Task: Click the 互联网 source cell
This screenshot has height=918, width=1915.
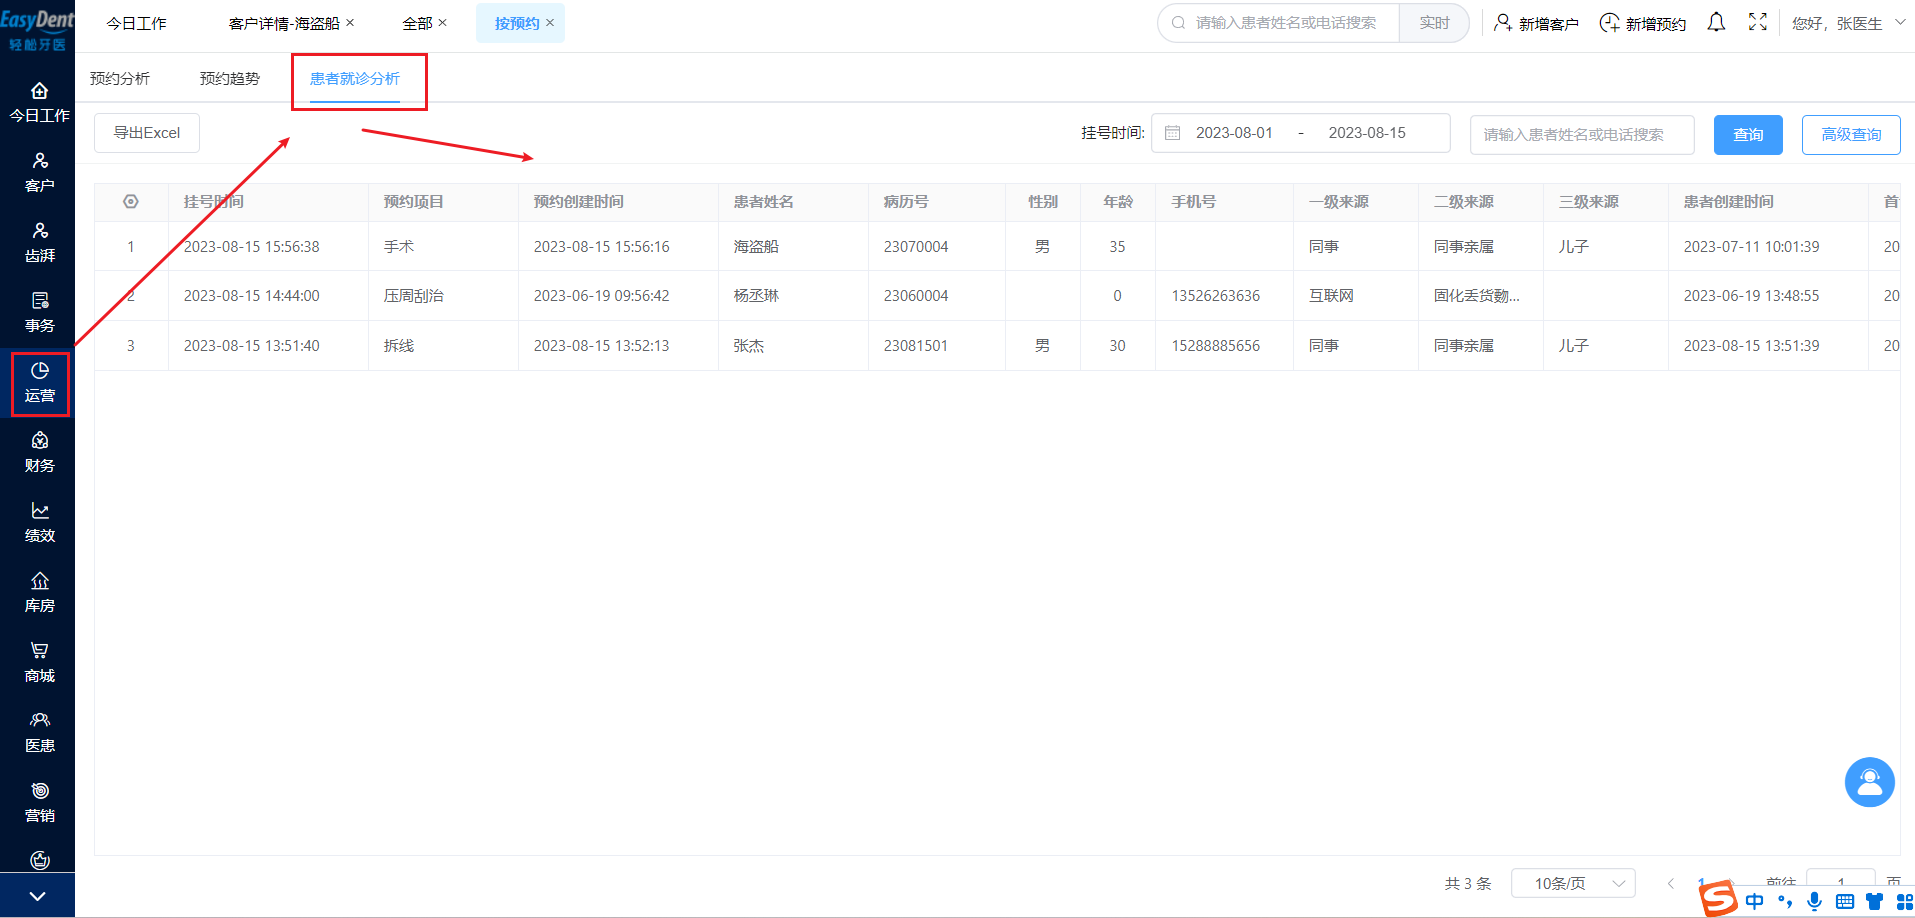Action: tap(1331, 296)
